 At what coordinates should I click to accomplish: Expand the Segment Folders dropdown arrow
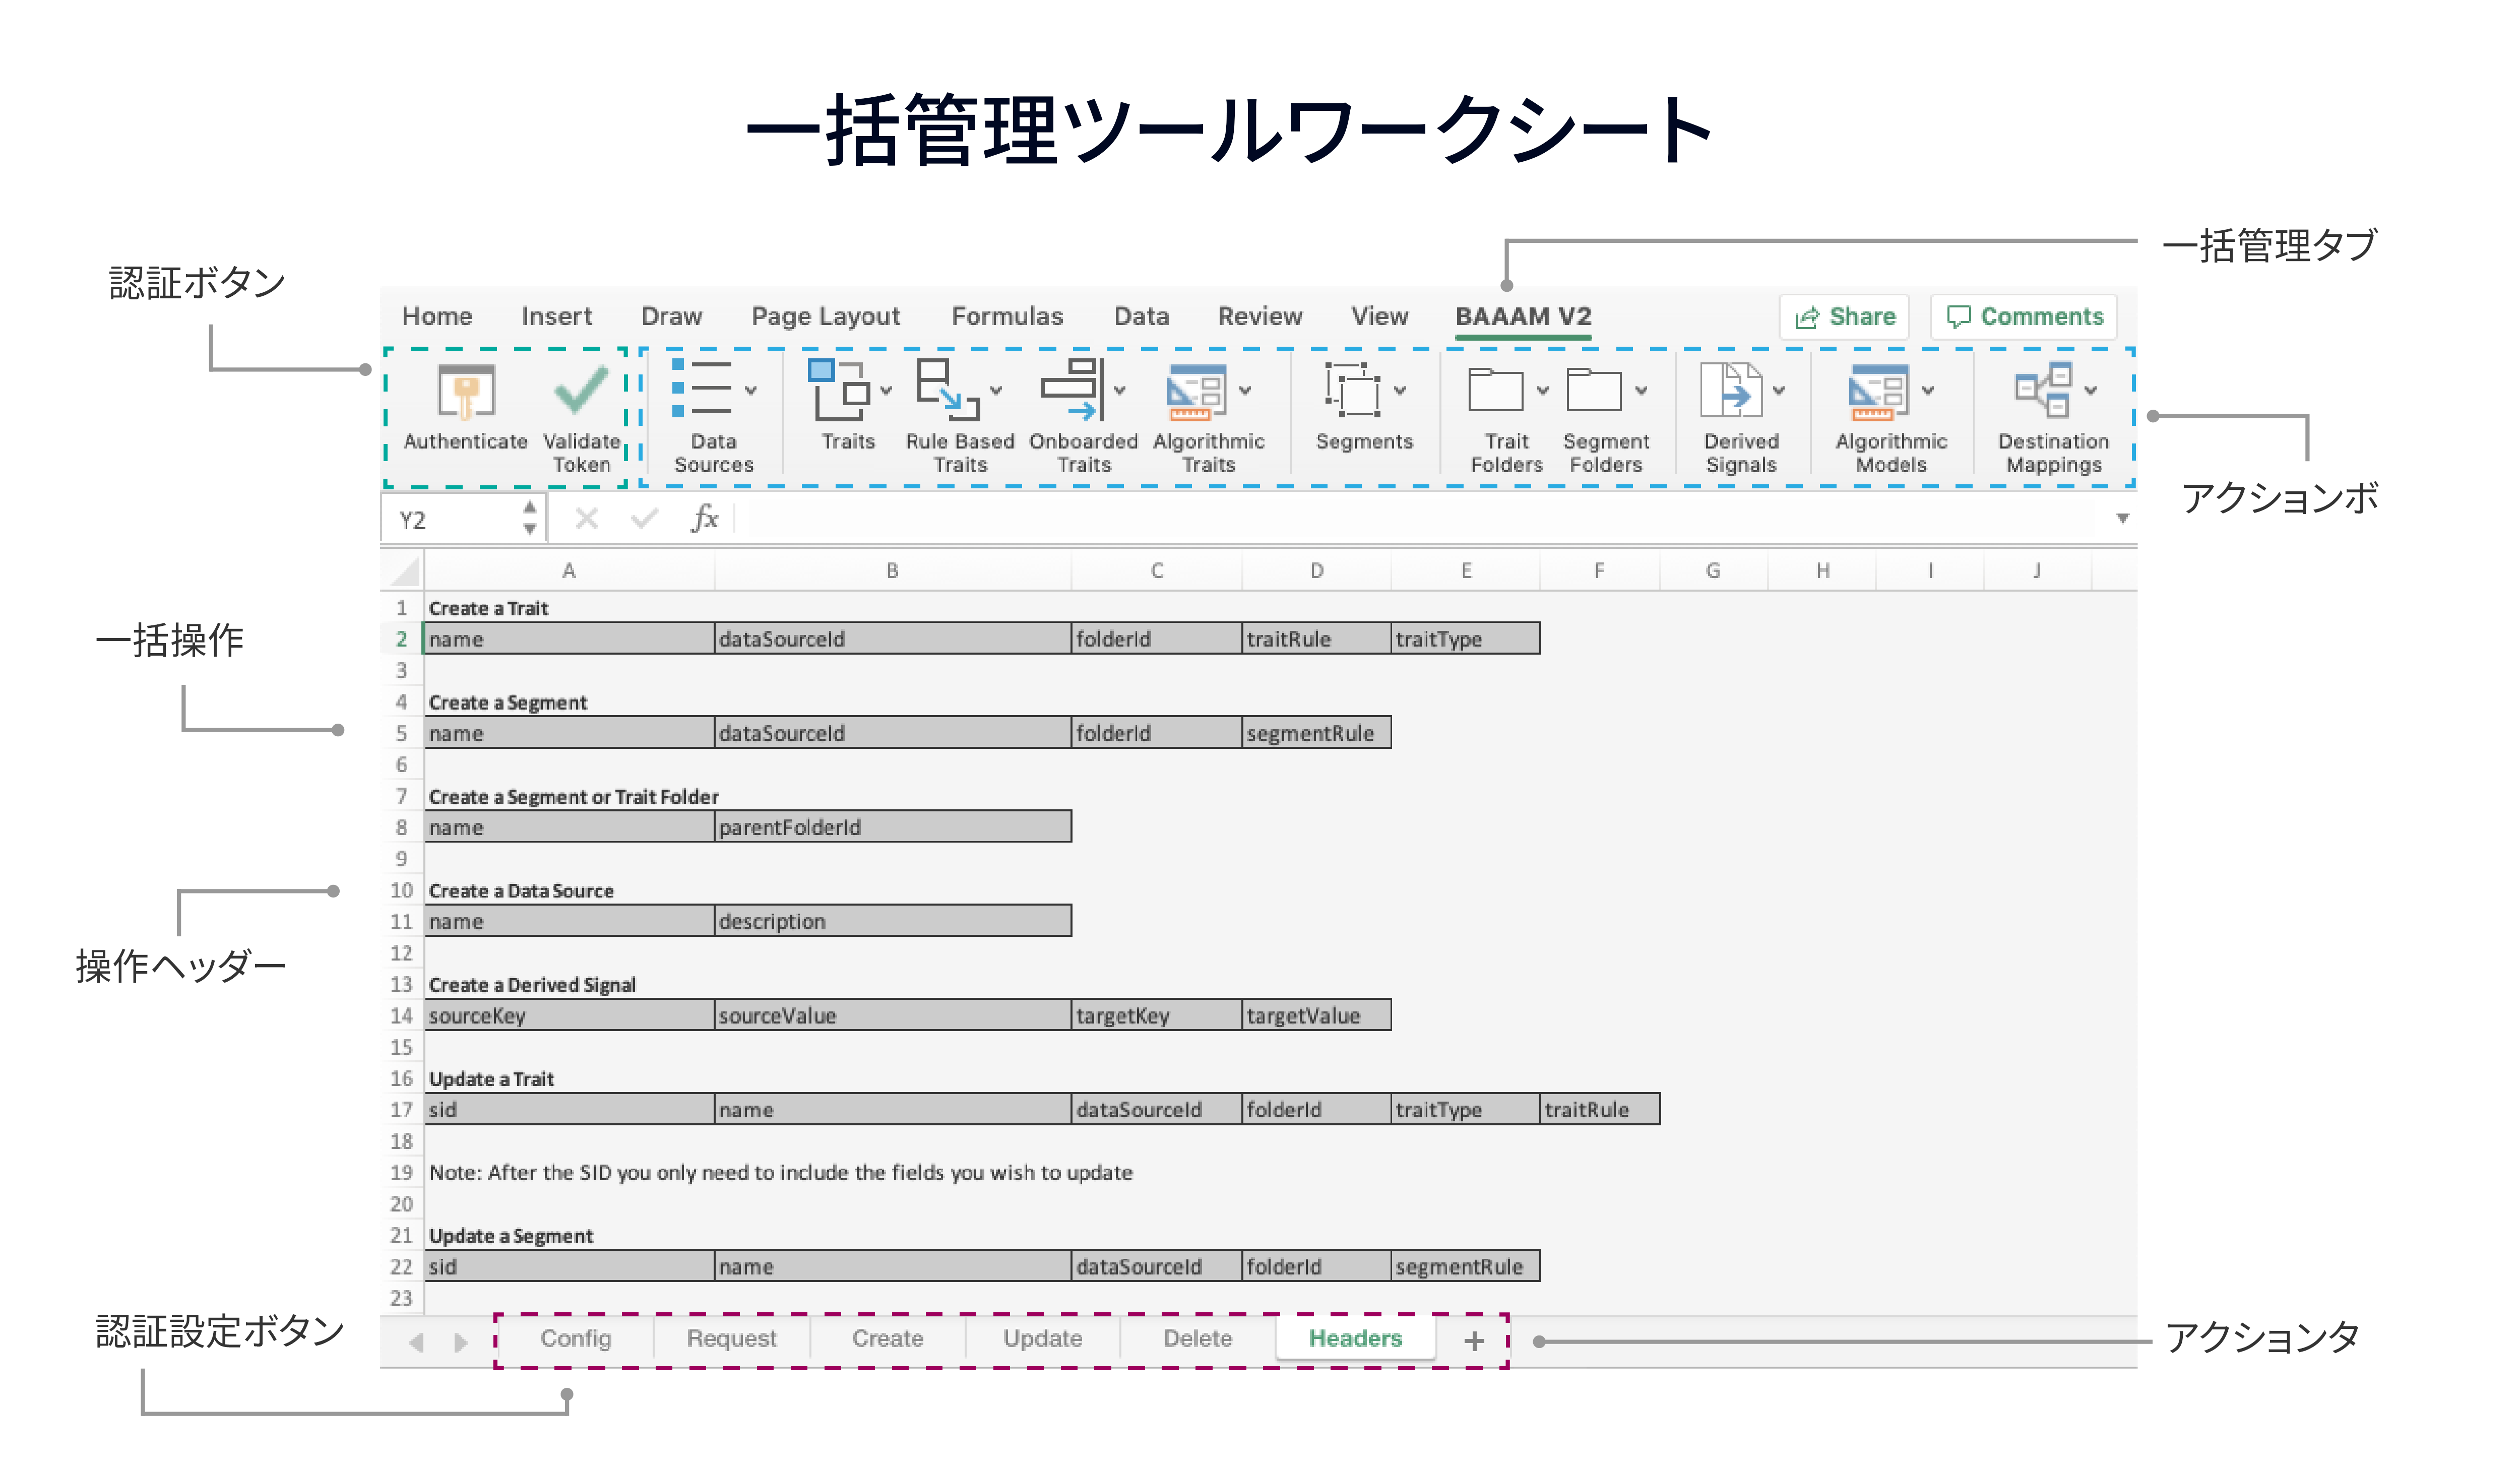coord(1641,391)
